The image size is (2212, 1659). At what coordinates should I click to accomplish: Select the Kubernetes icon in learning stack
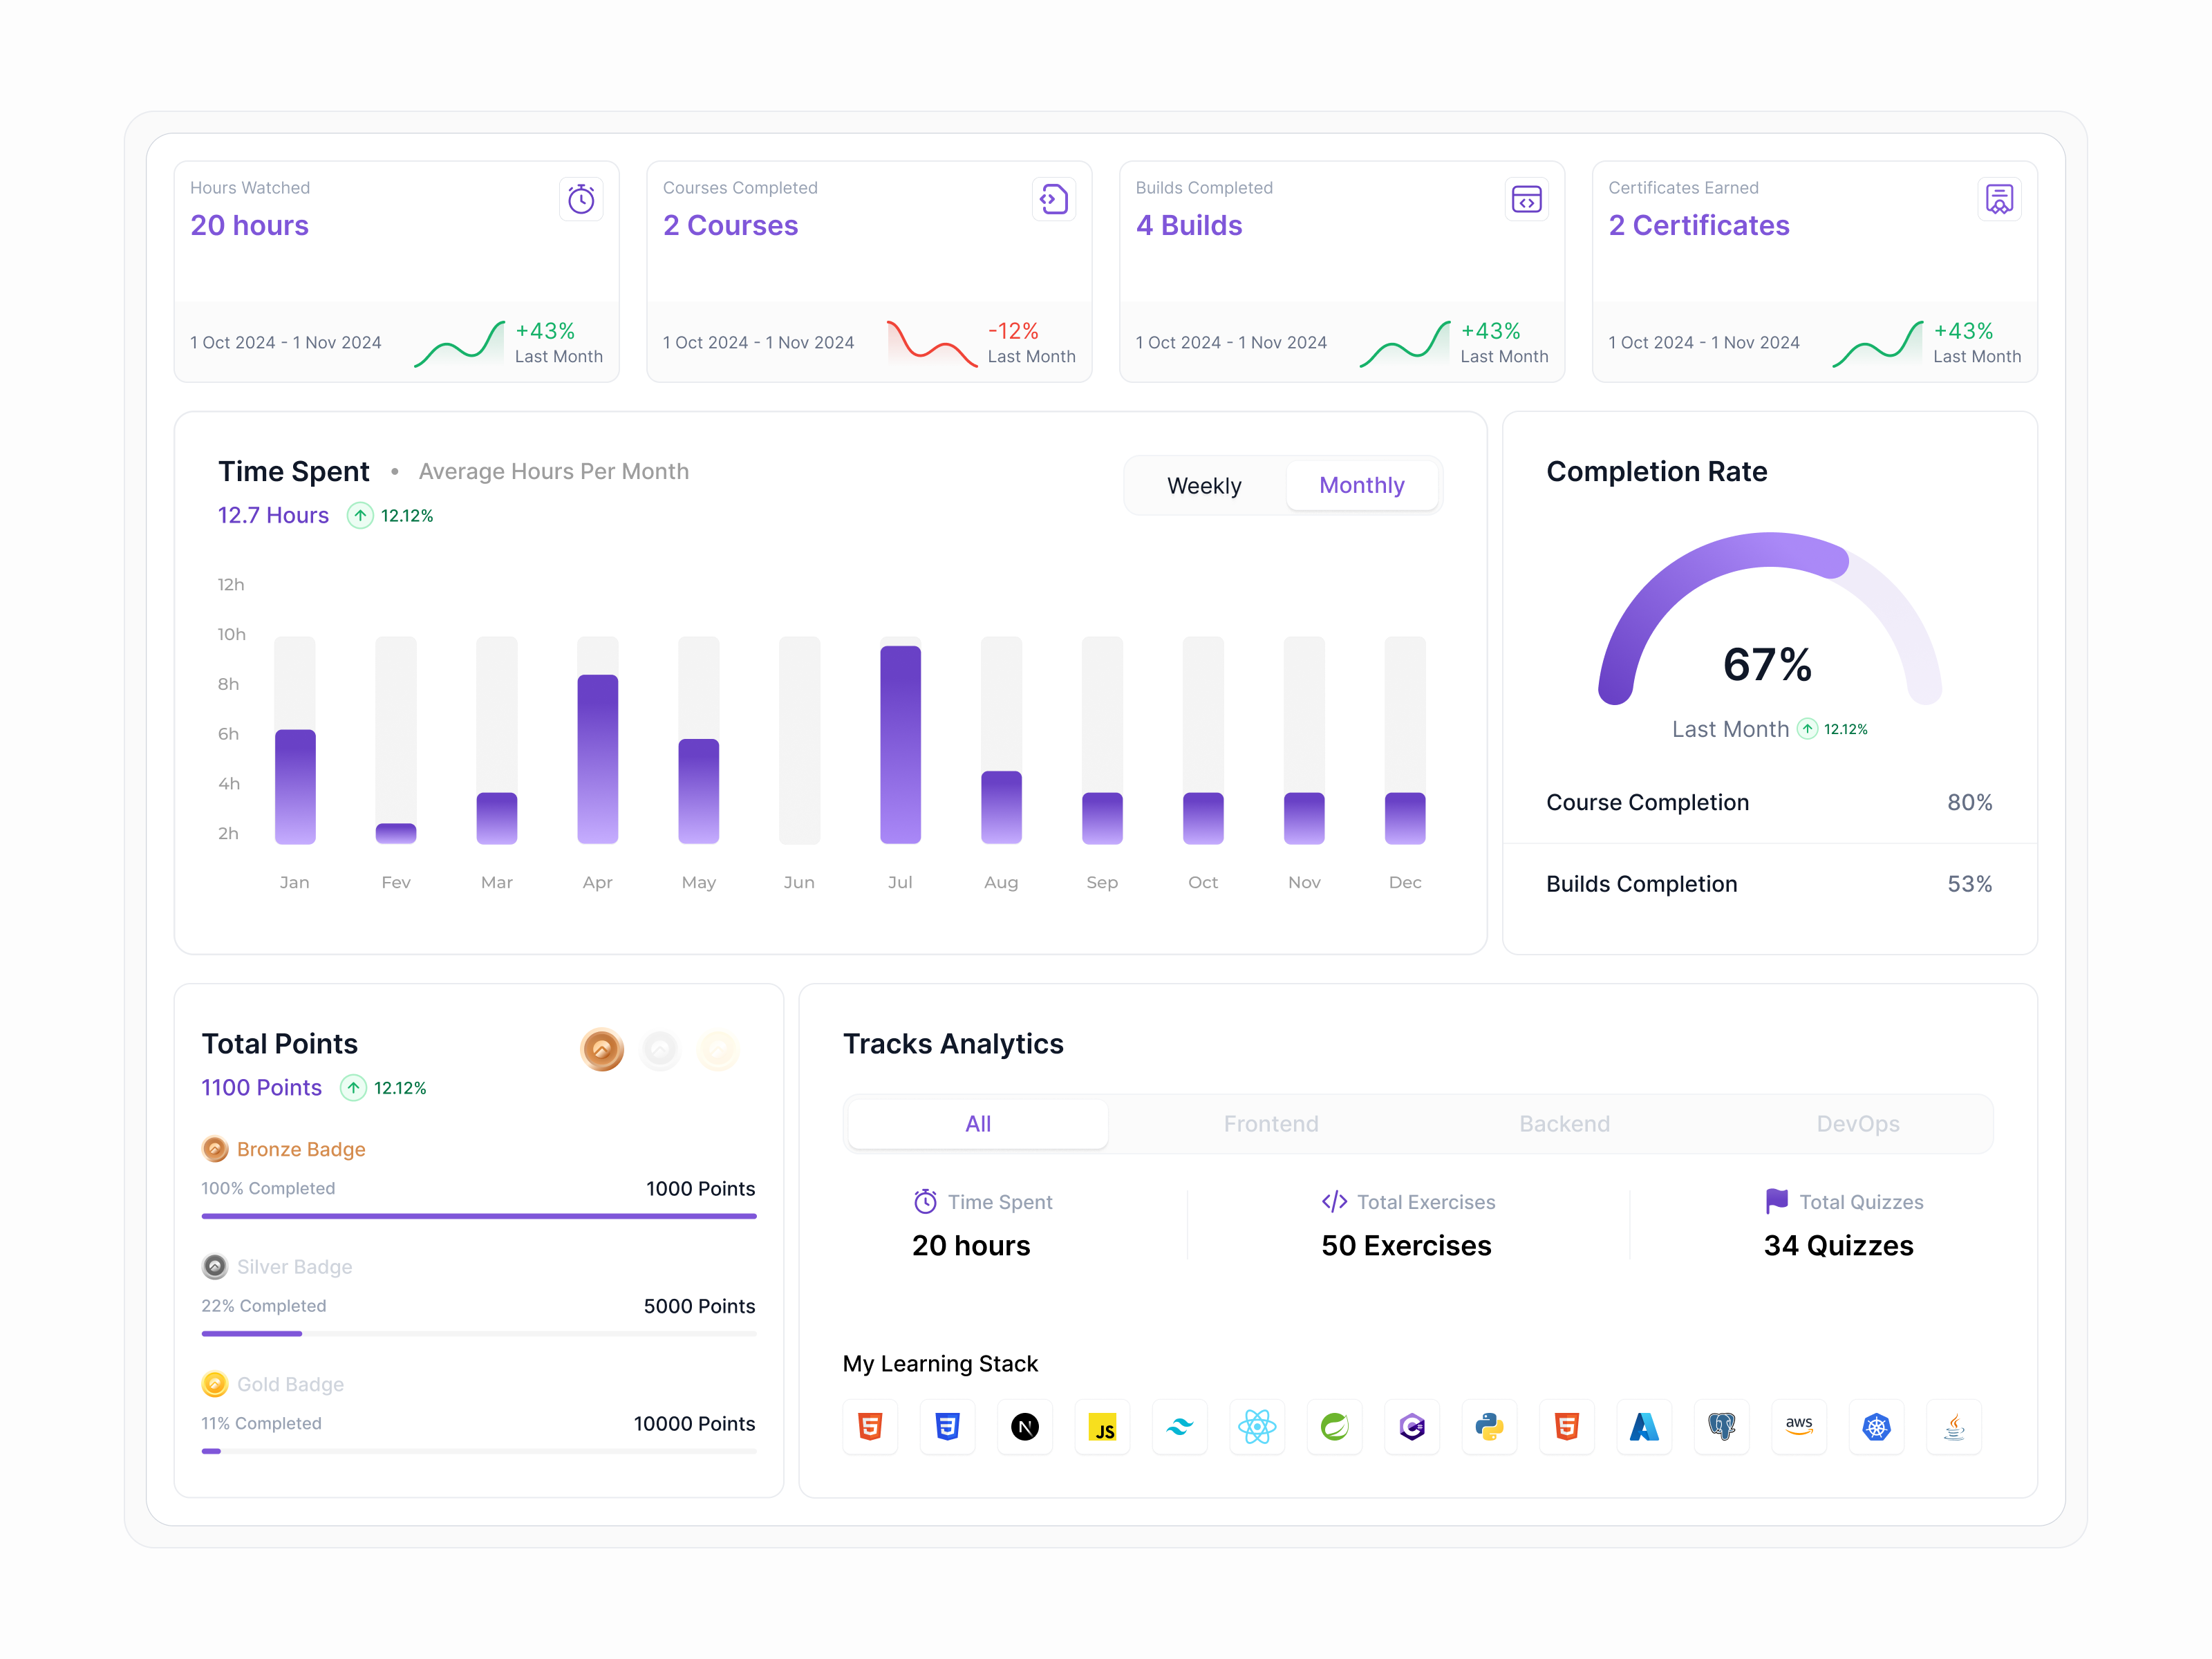[1877, 1427]
